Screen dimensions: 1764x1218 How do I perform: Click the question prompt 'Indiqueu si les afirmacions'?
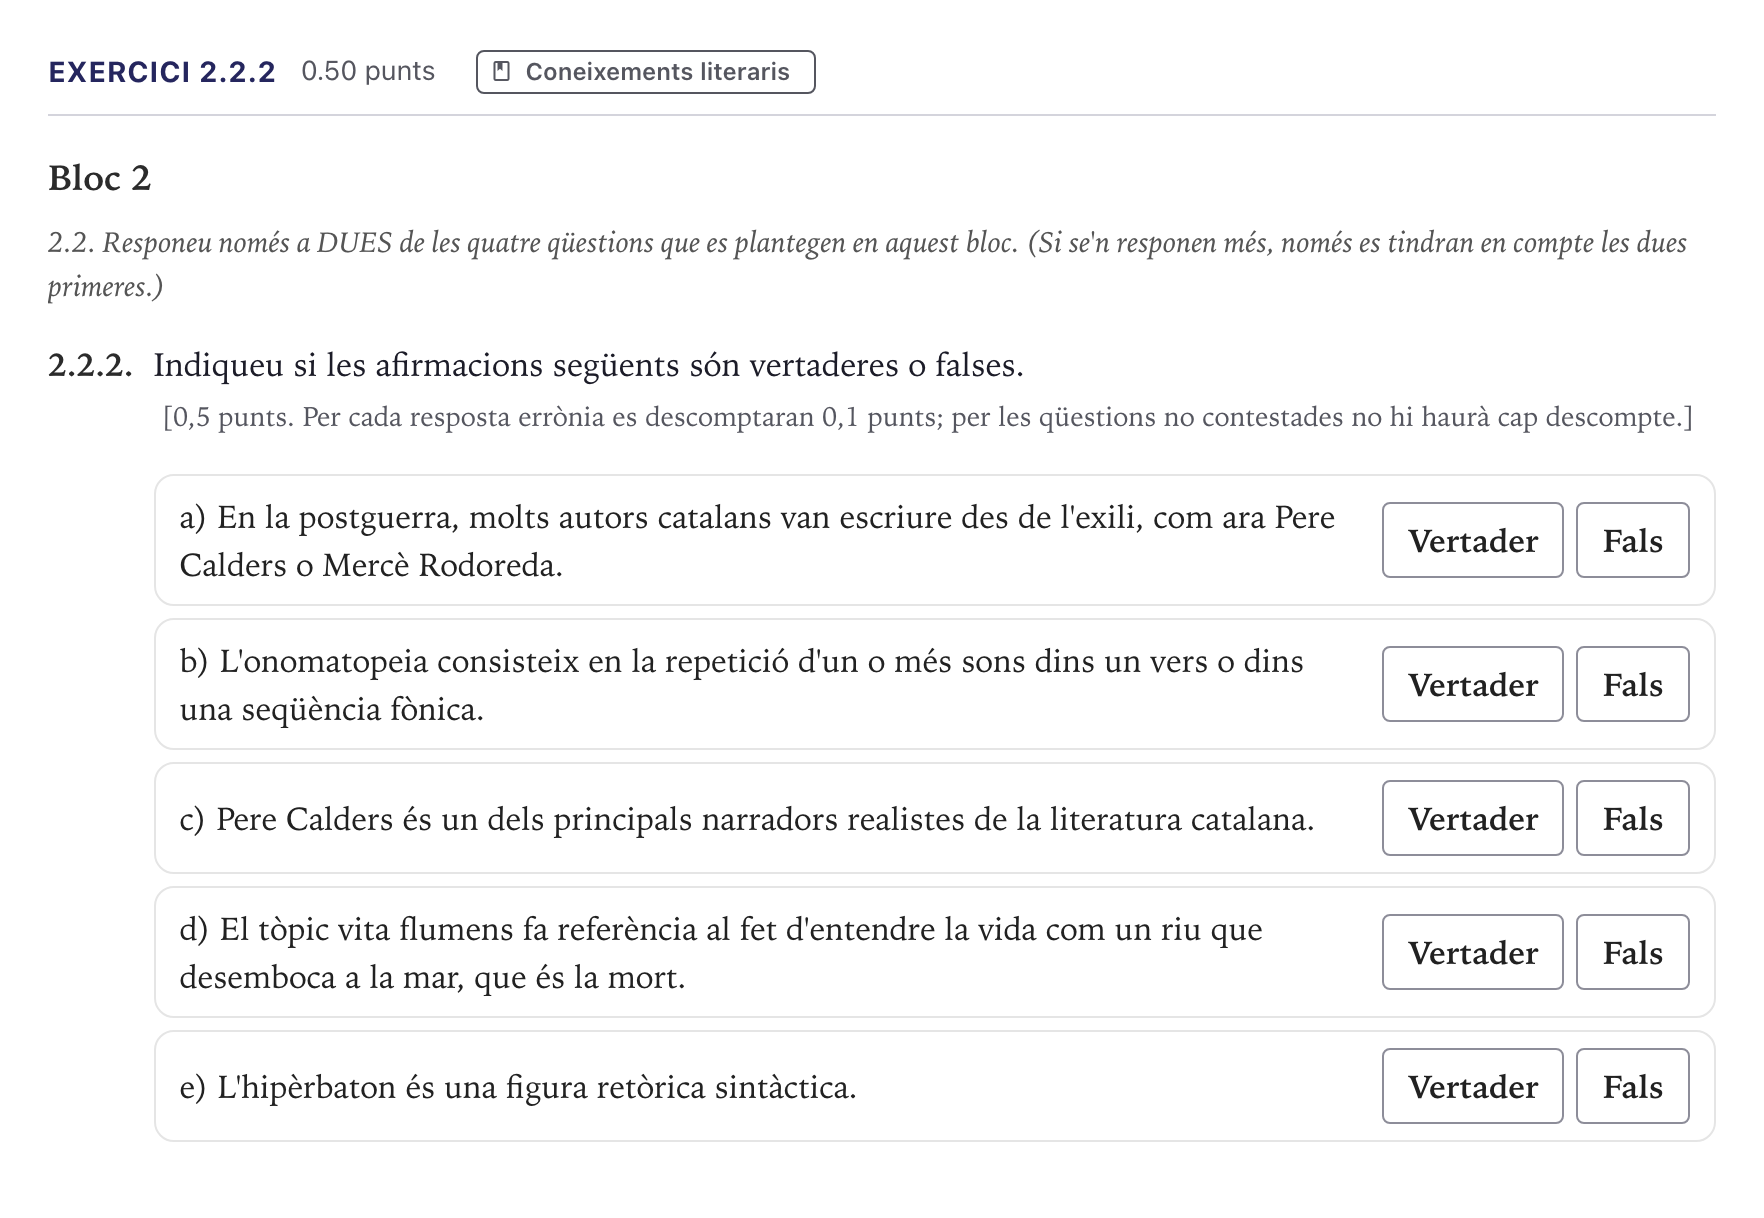pyautogui.click(x=588, y=366)
